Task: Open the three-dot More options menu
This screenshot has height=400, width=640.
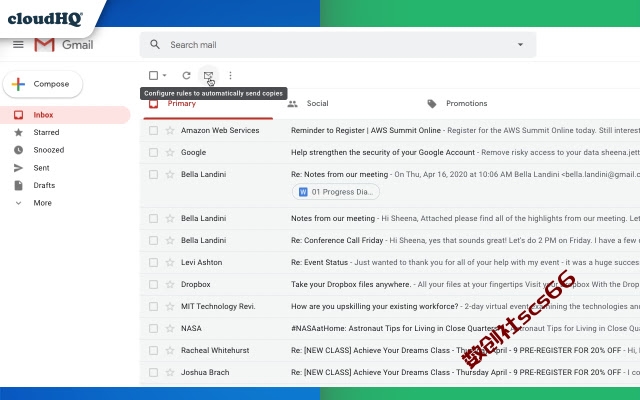Action: (230, 76)
